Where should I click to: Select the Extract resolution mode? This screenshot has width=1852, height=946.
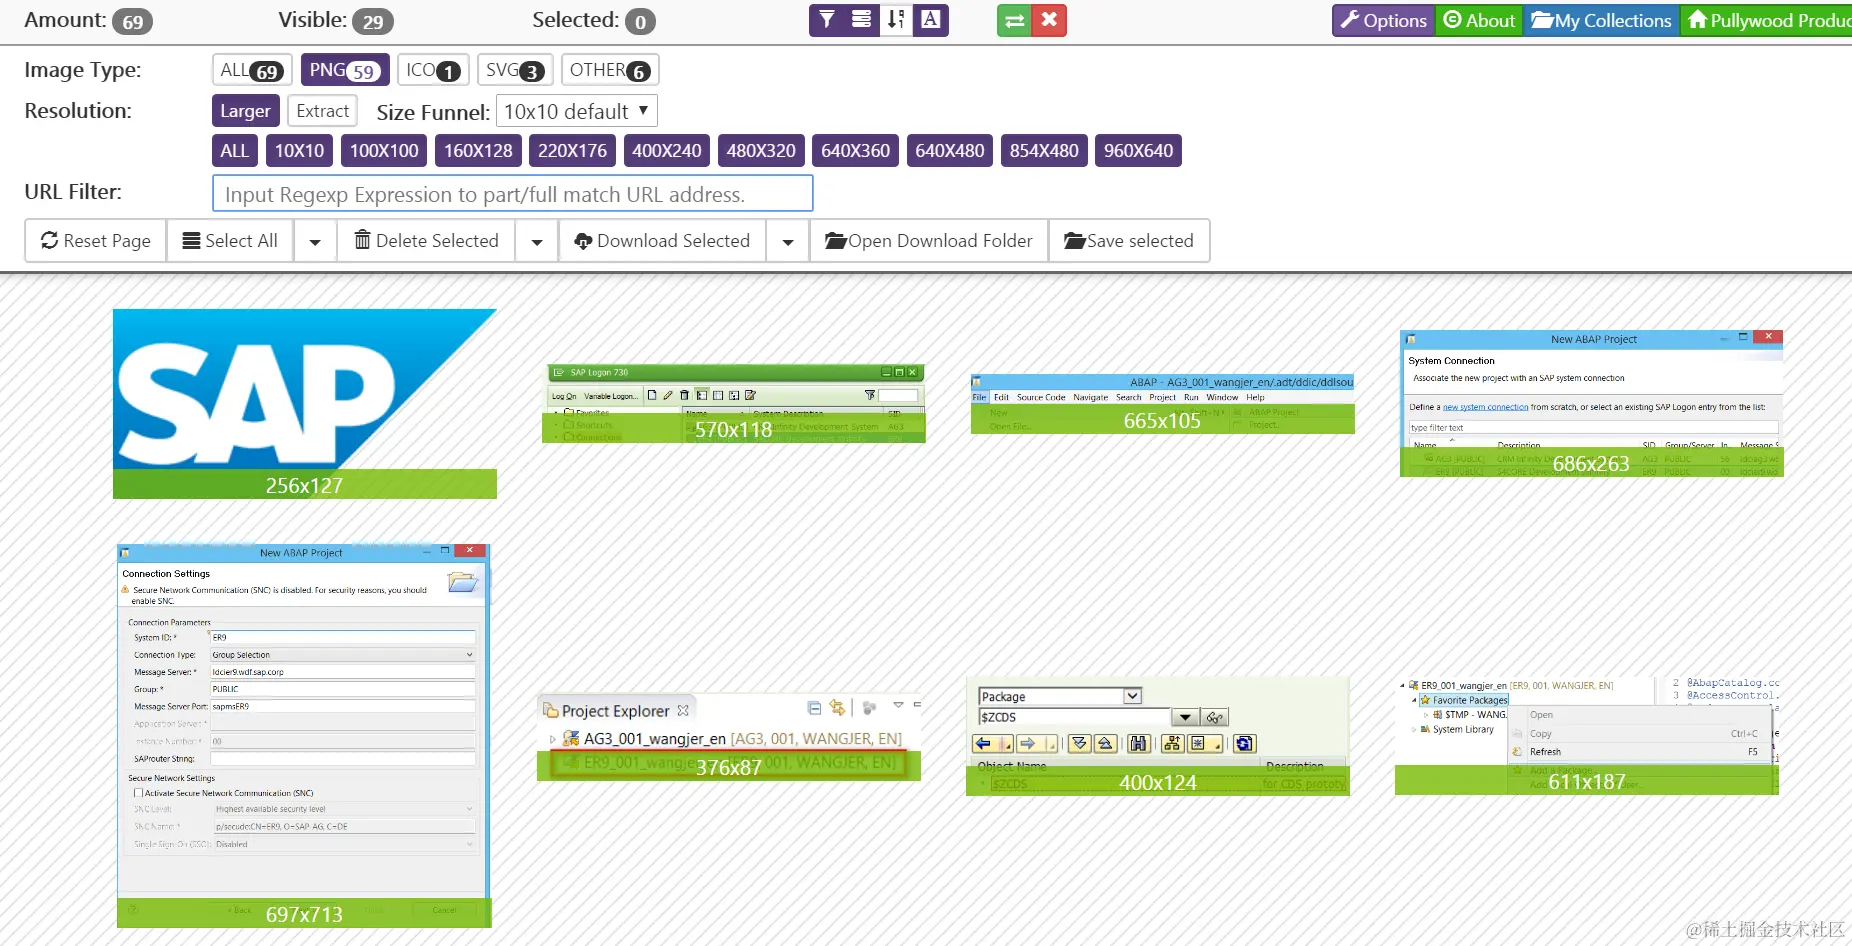pyautogui.click(x=323, y=111)
